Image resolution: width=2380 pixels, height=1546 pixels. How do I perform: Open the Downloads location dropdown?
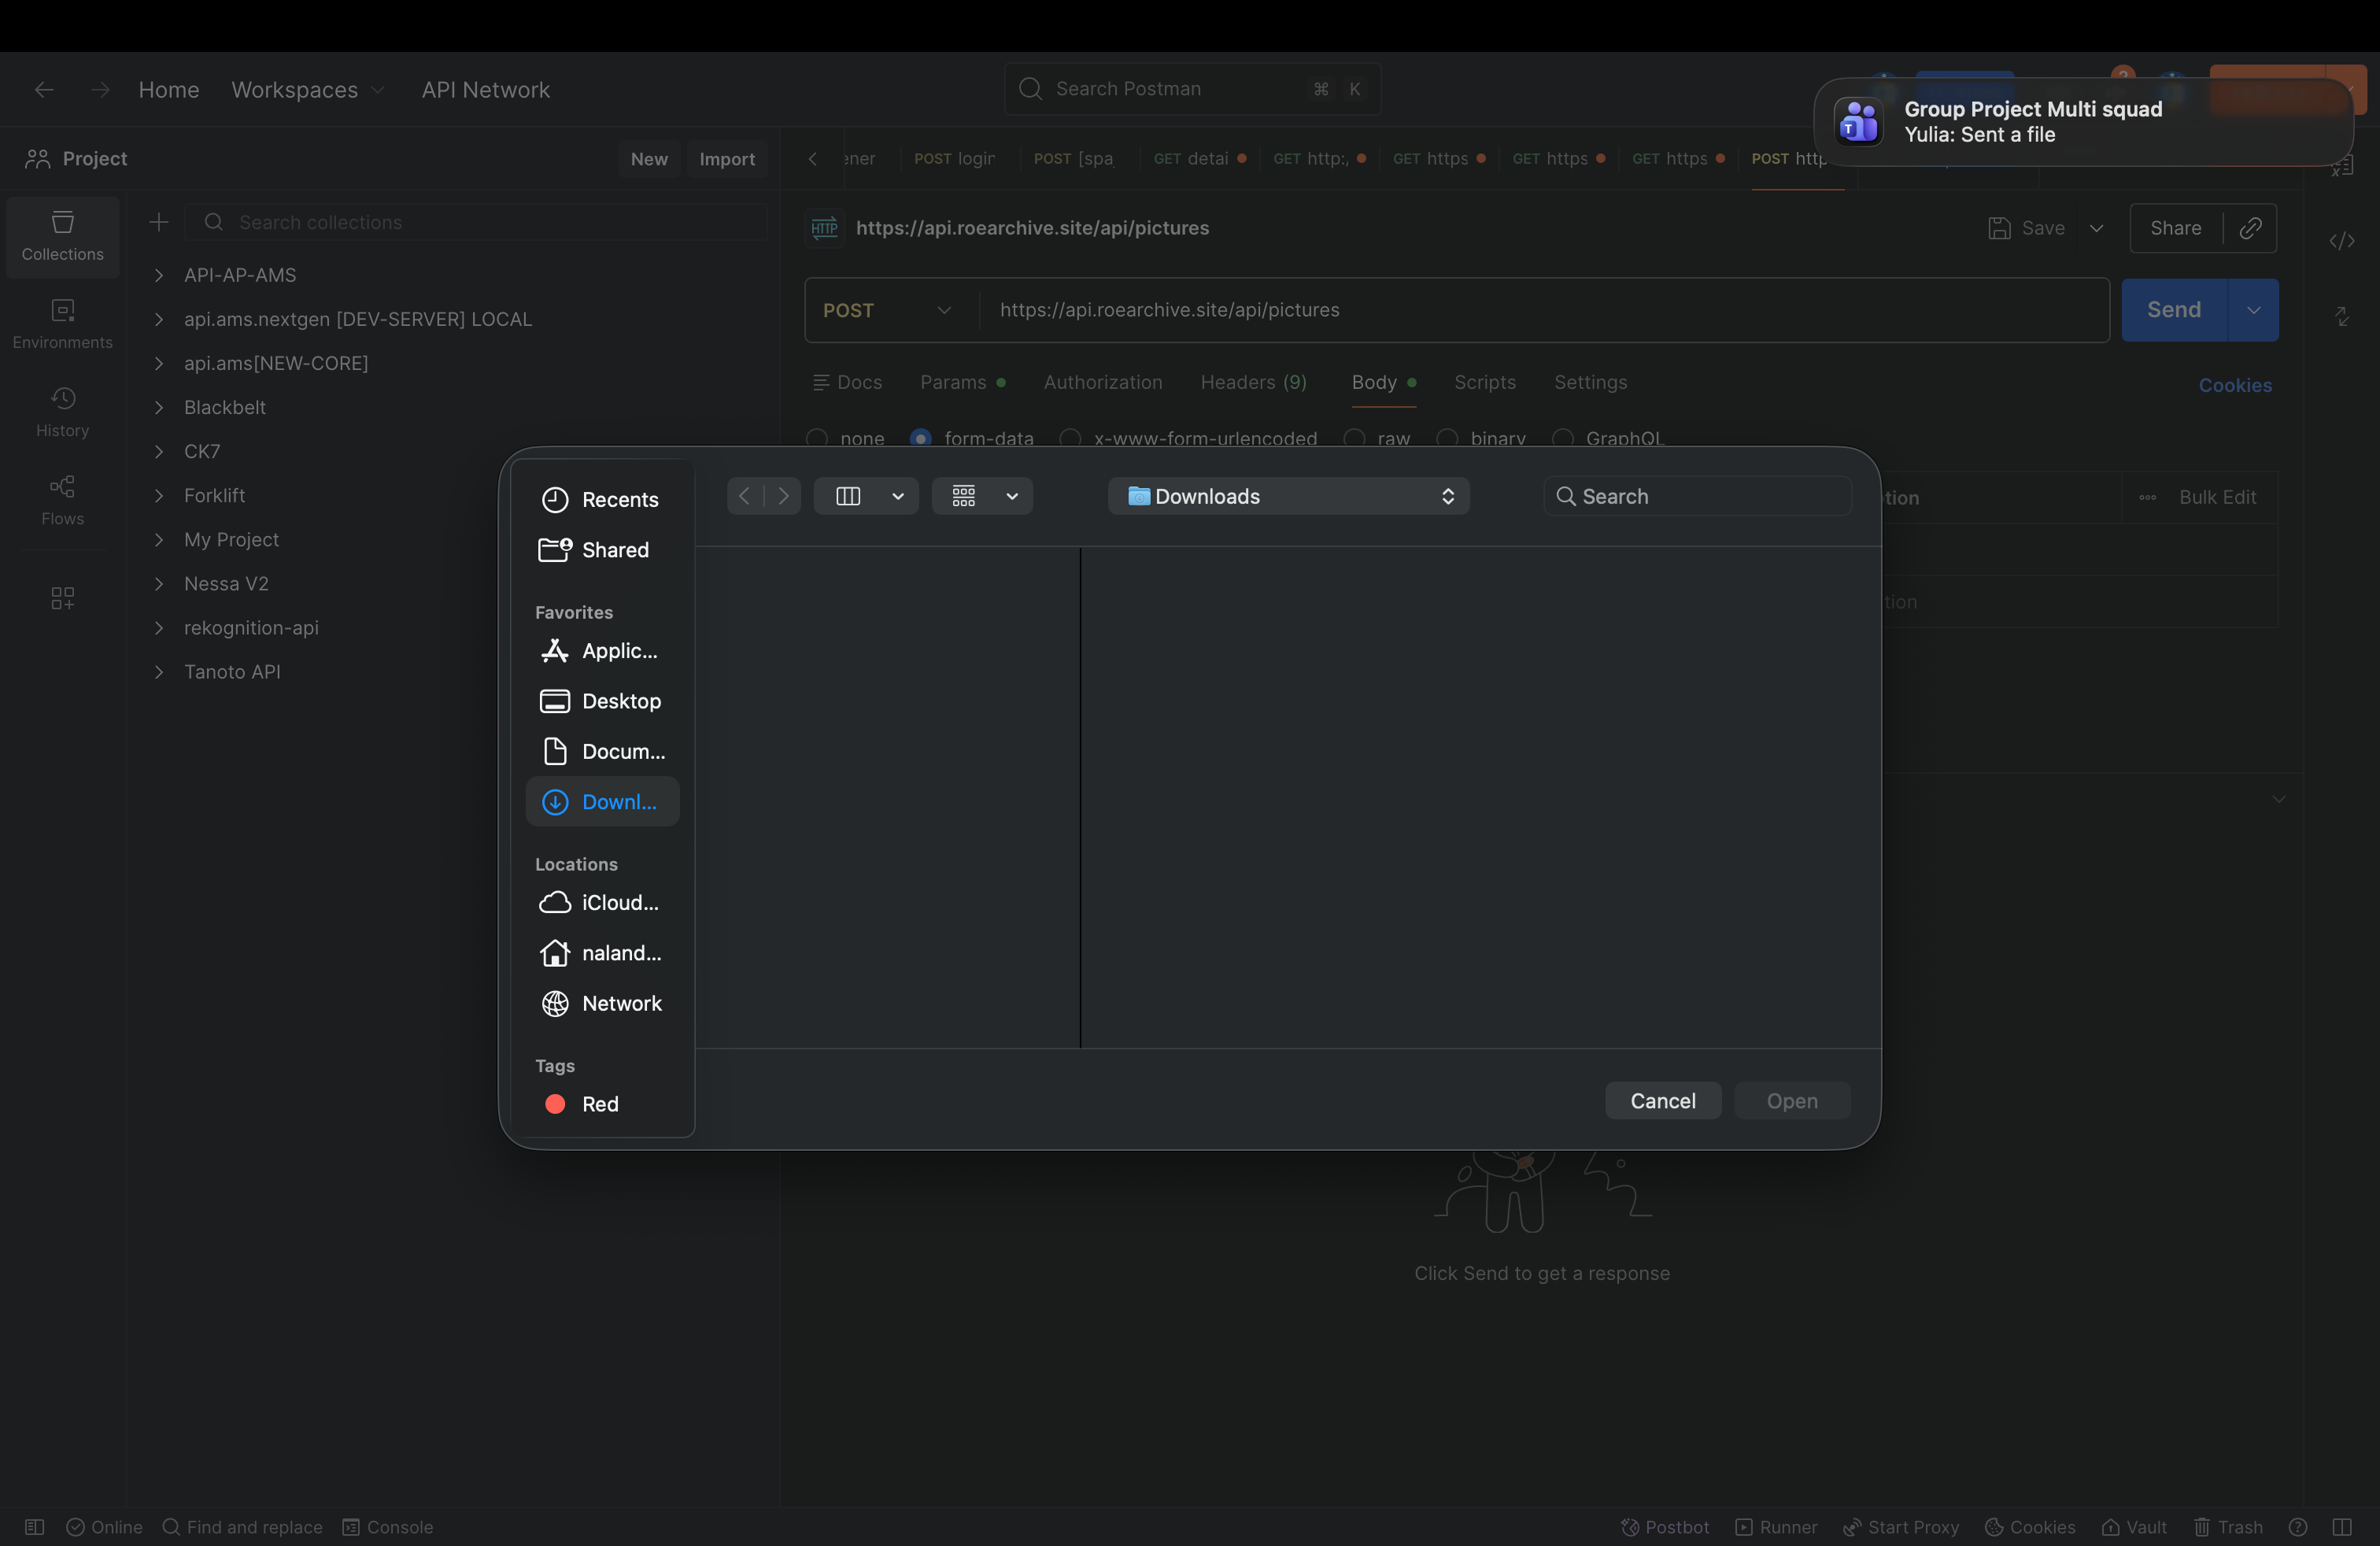coord(1288,496)
